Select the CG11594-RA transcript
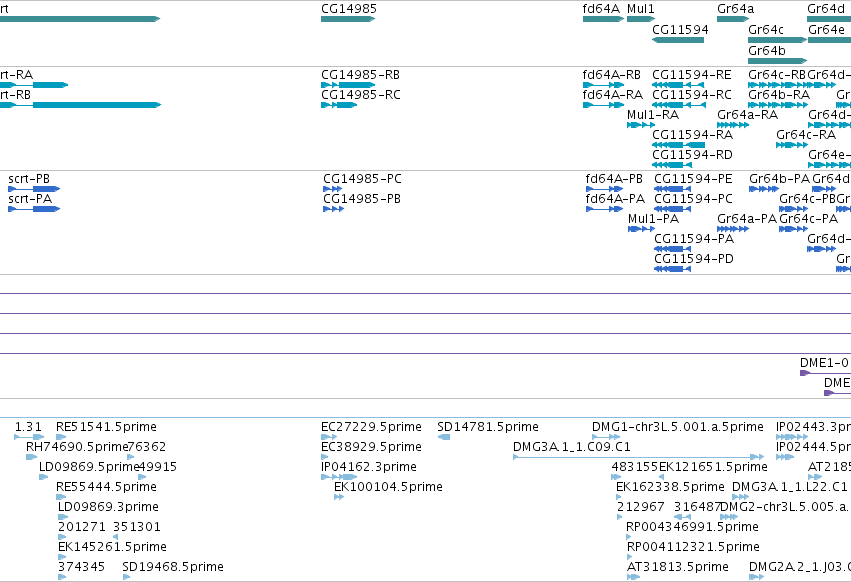Image resolution: width=851 pixels, height=582 pixels. (678, 145)
